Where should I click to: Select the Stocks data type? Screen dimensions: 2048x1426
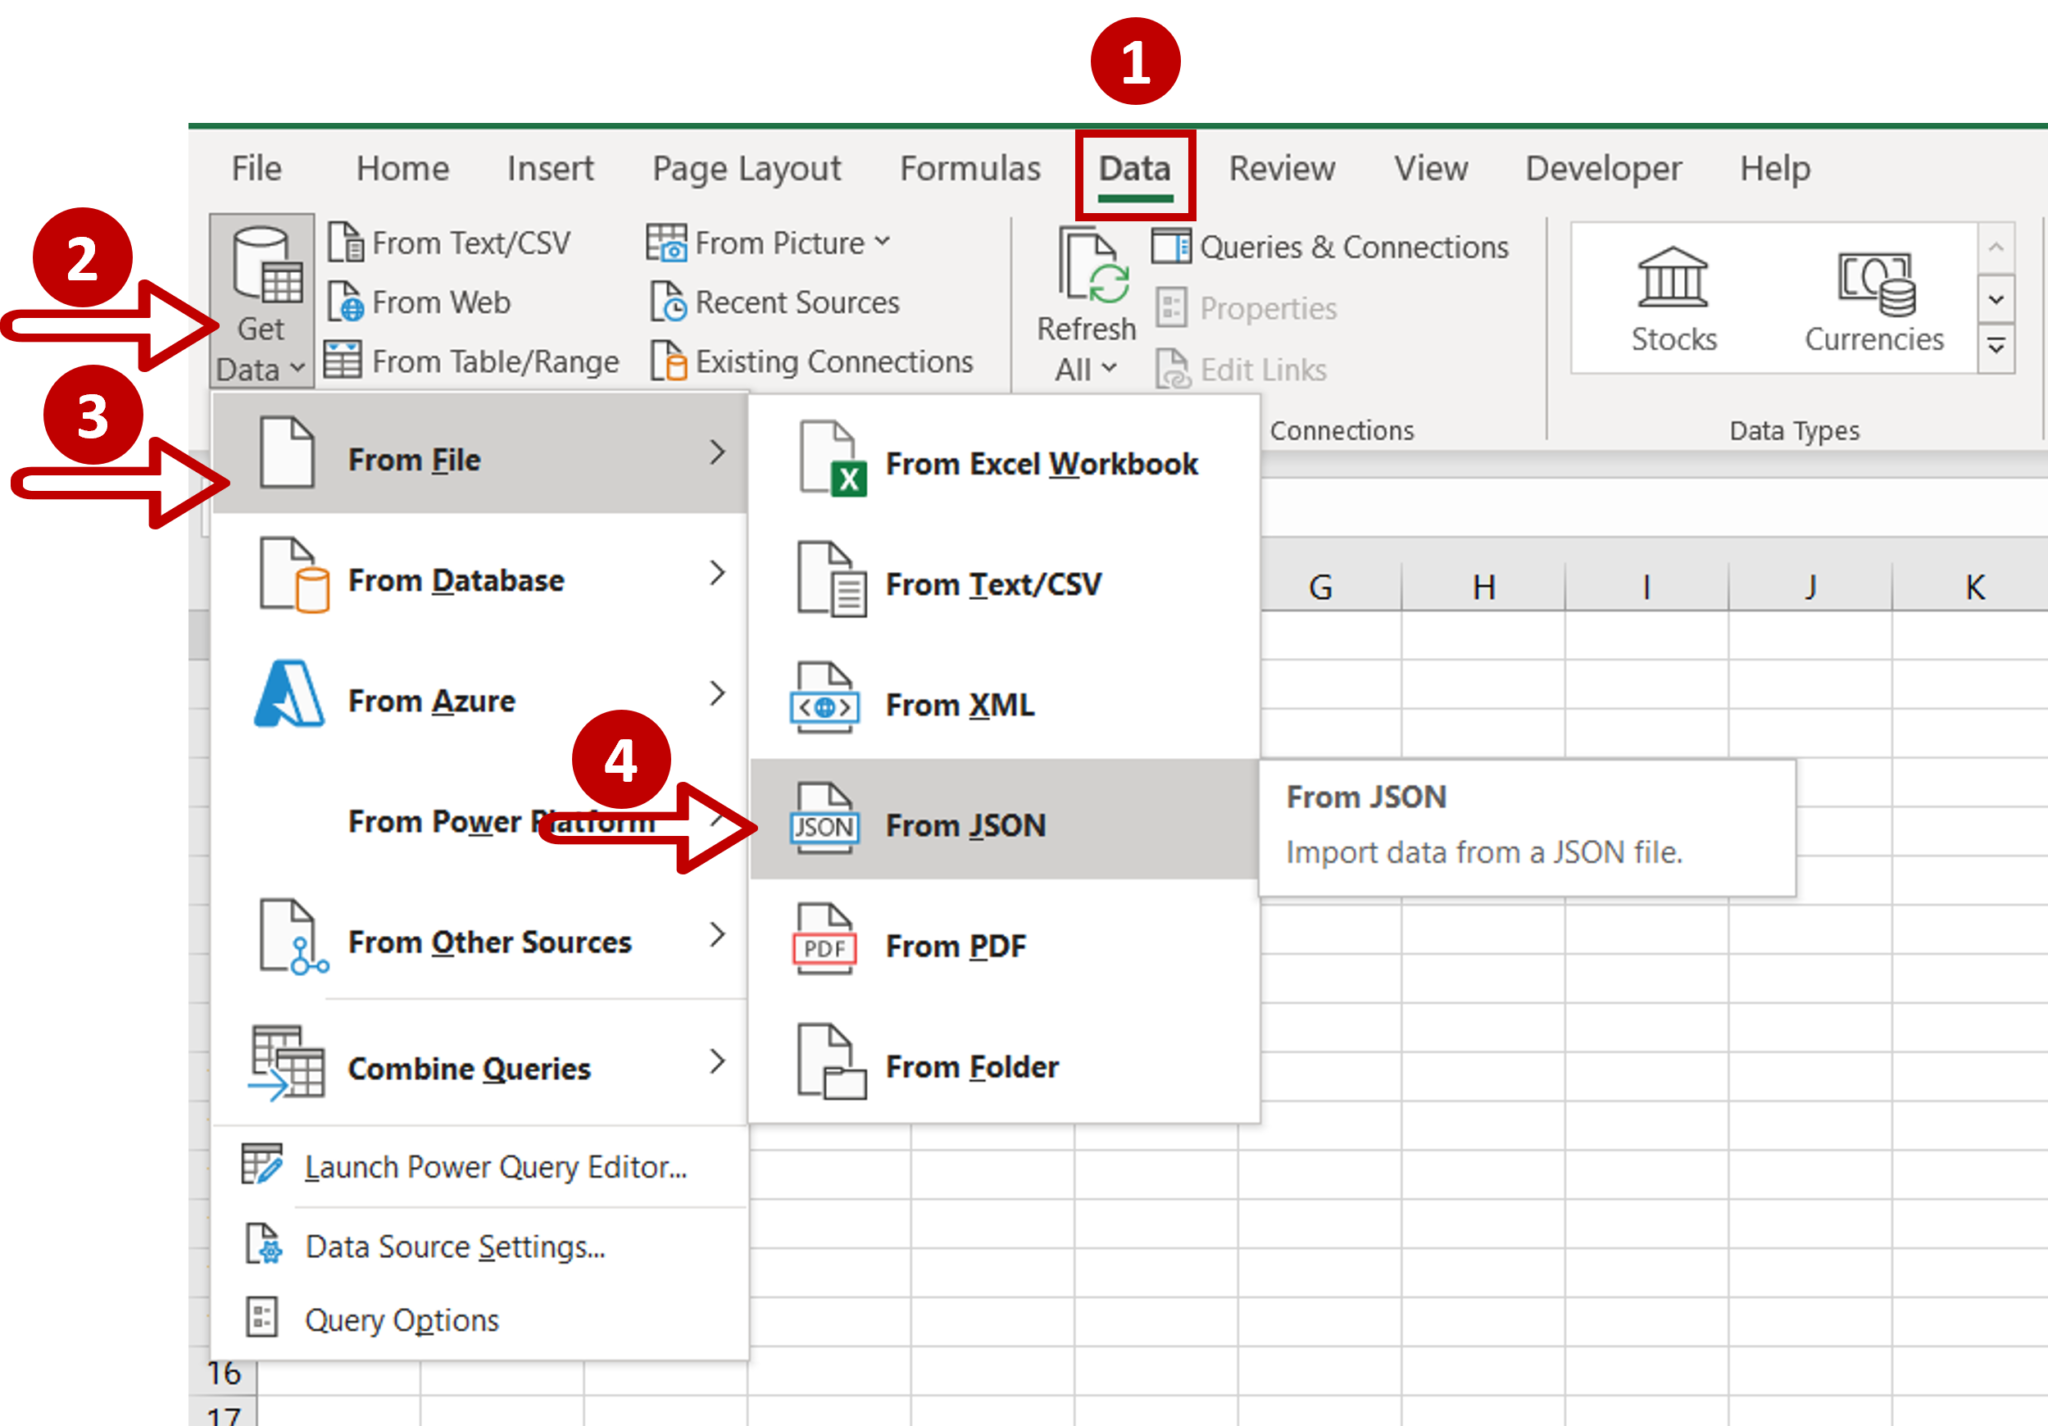click(1670, 300)
